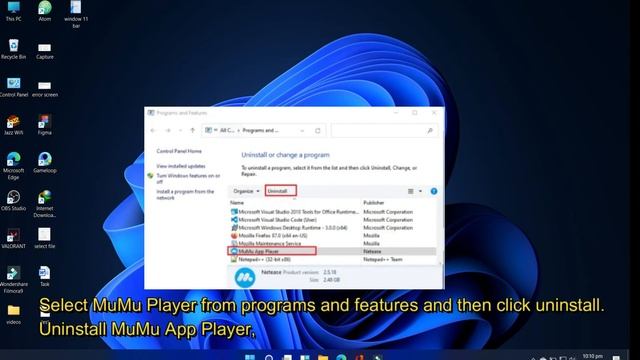The height and width of the screenshot is (360, 640).
Task: Select the error screen desktop file
Action: tap(44, 89)
